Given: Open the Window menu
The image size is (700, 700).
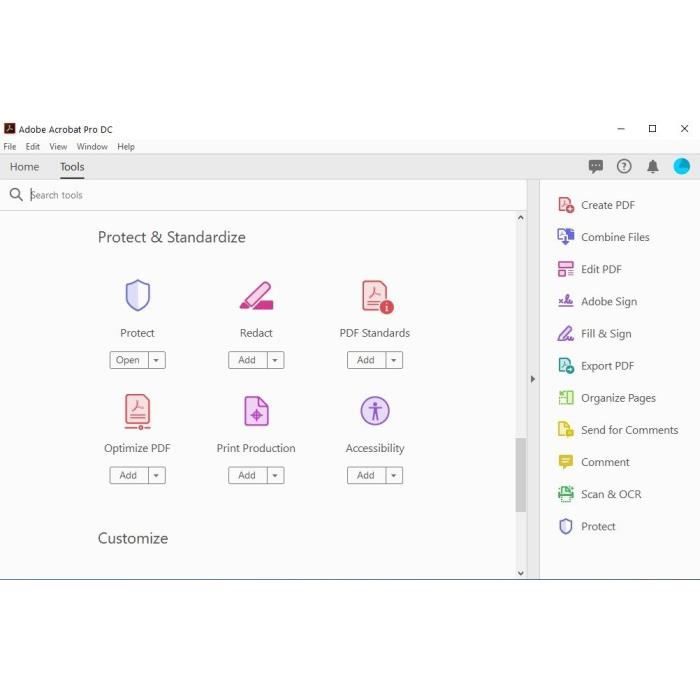Looking at the screenshot, I should click(92, 146).
